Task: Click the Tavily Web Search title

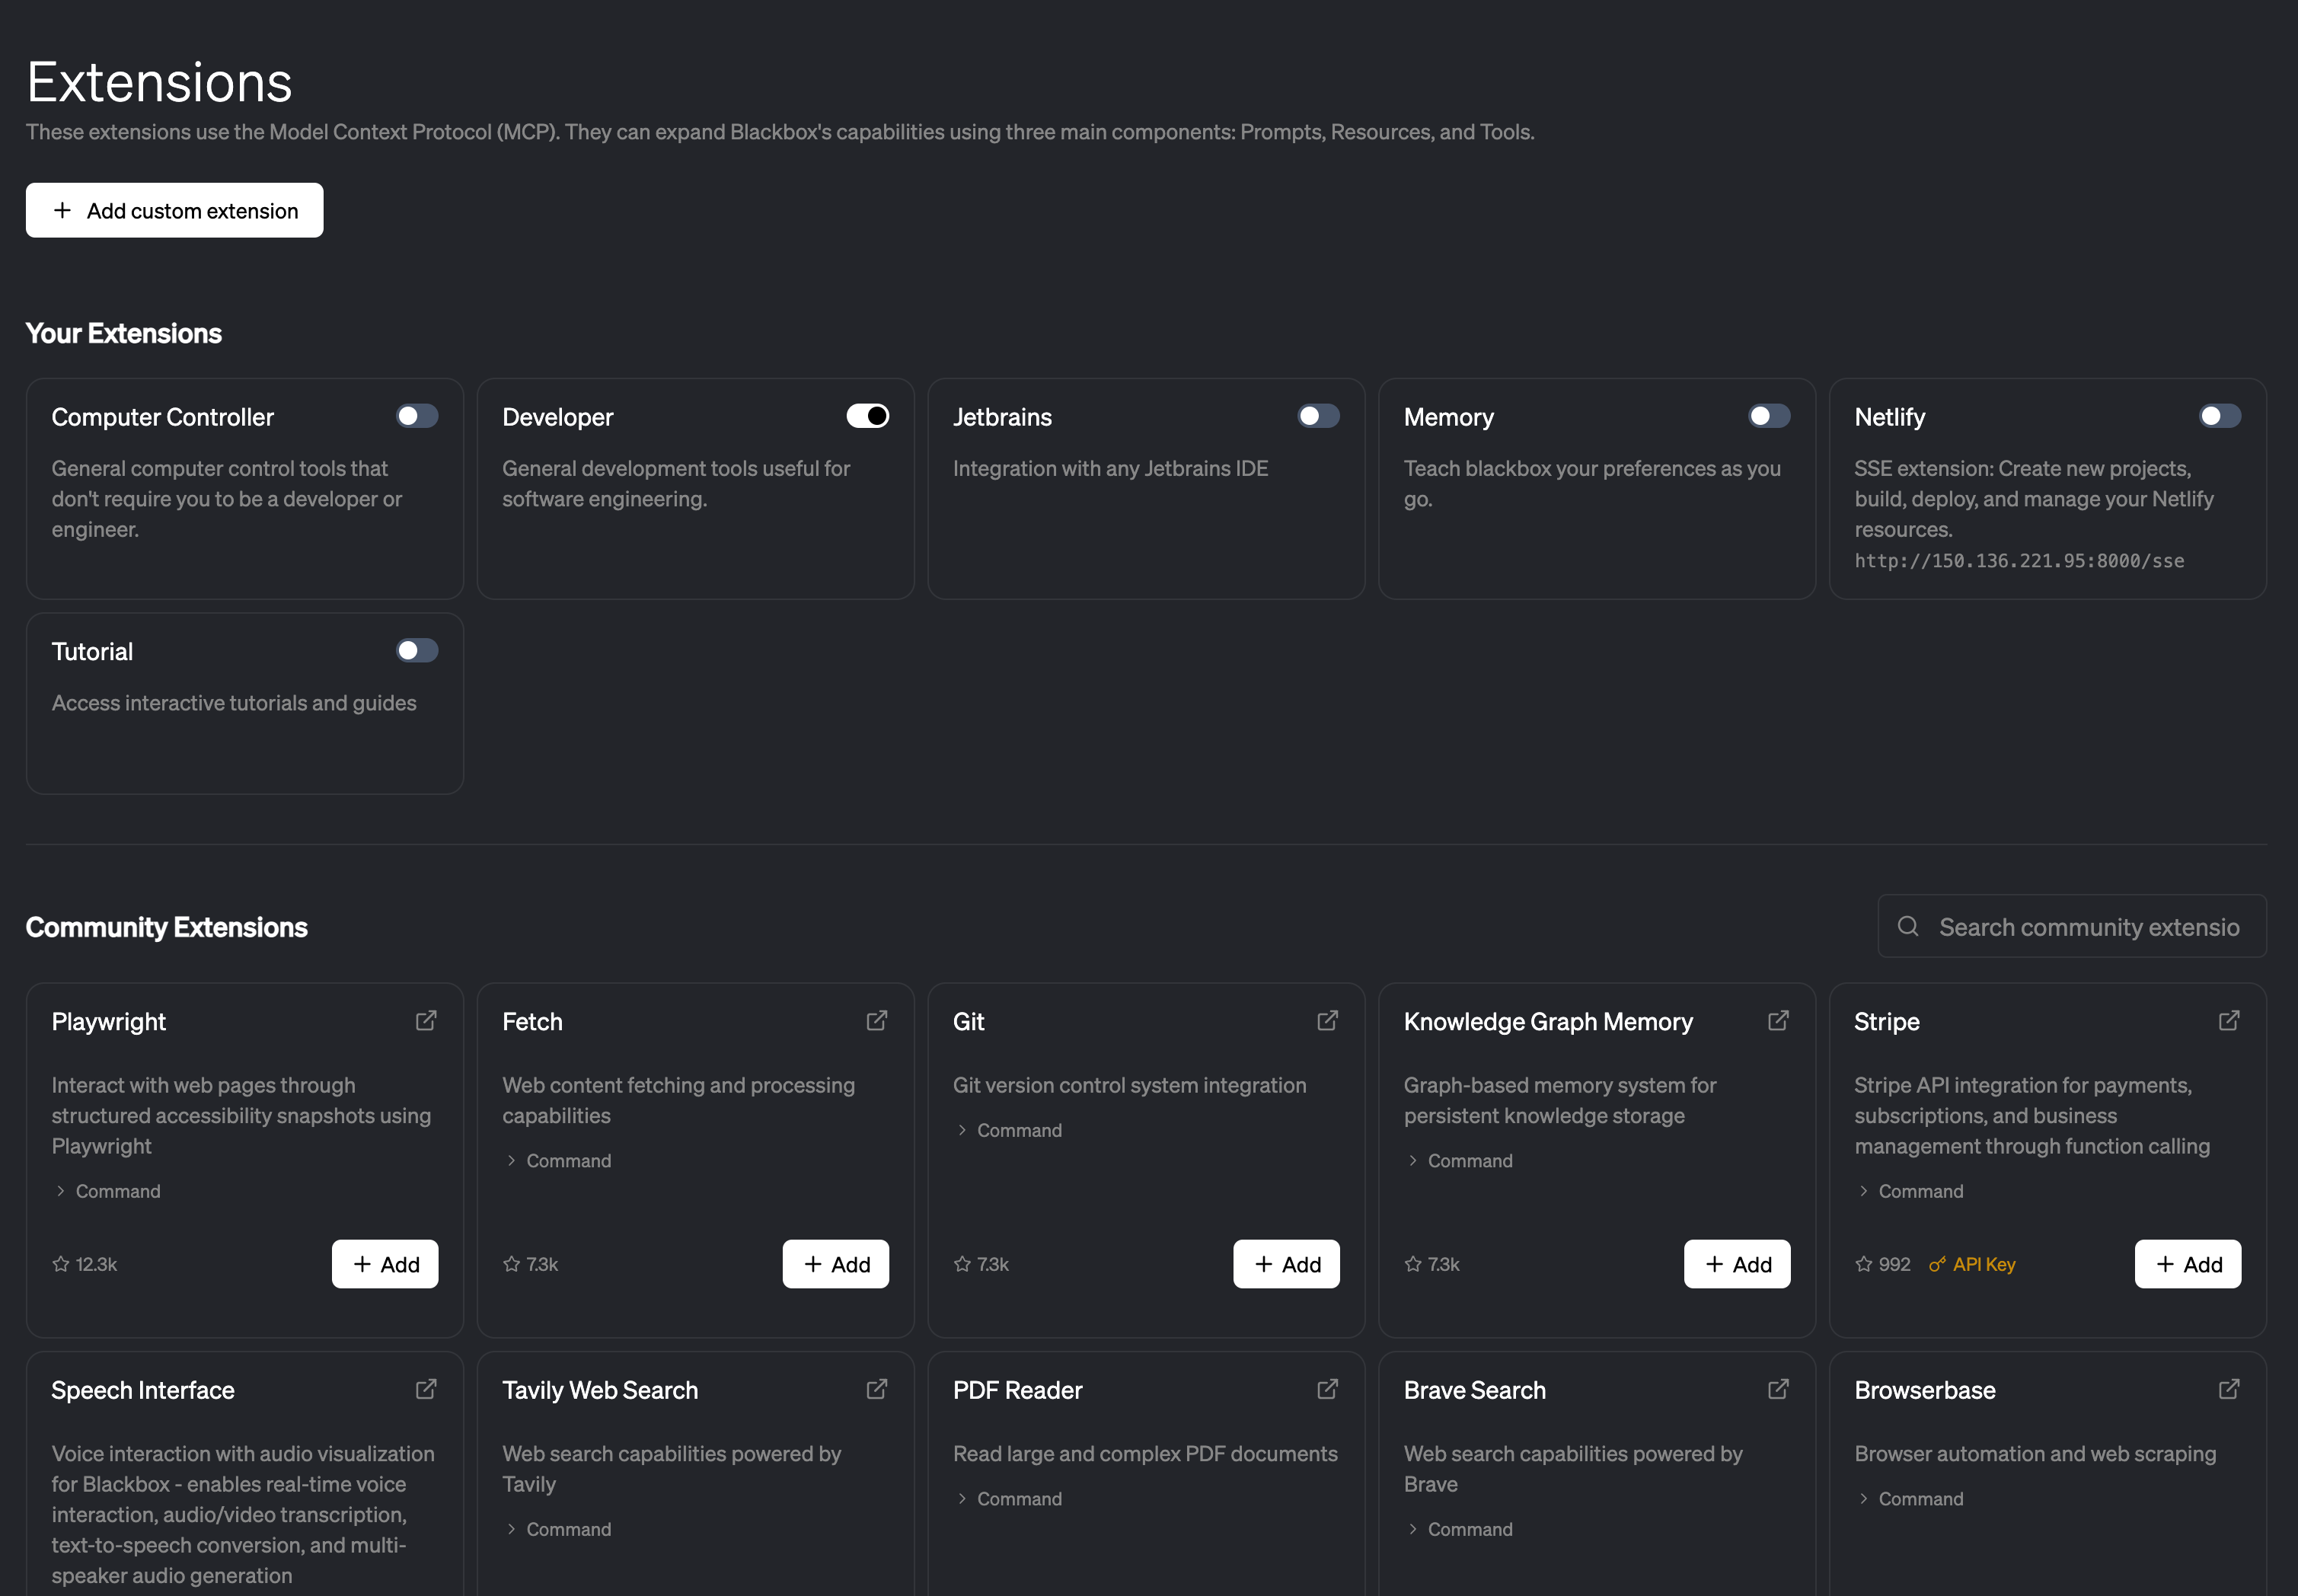Action: pyautogui.click(x=600, y=1390)
